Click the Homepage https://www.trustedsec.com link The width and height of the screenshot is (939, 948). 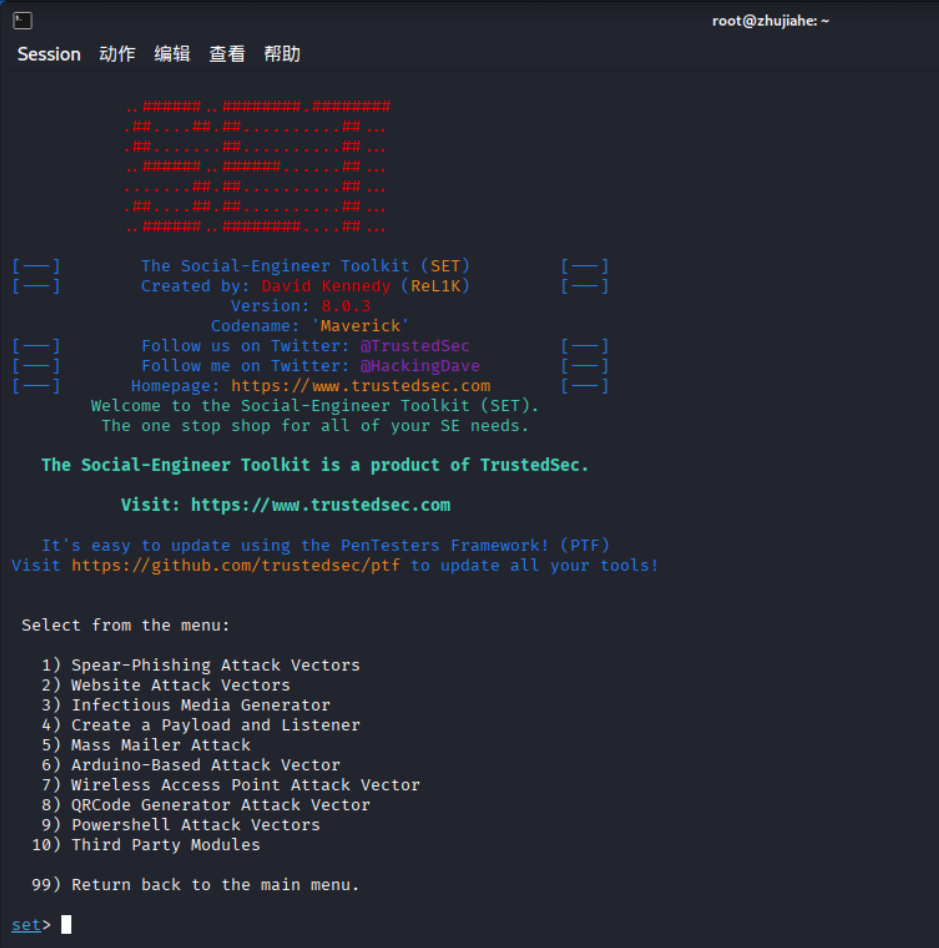361,386
